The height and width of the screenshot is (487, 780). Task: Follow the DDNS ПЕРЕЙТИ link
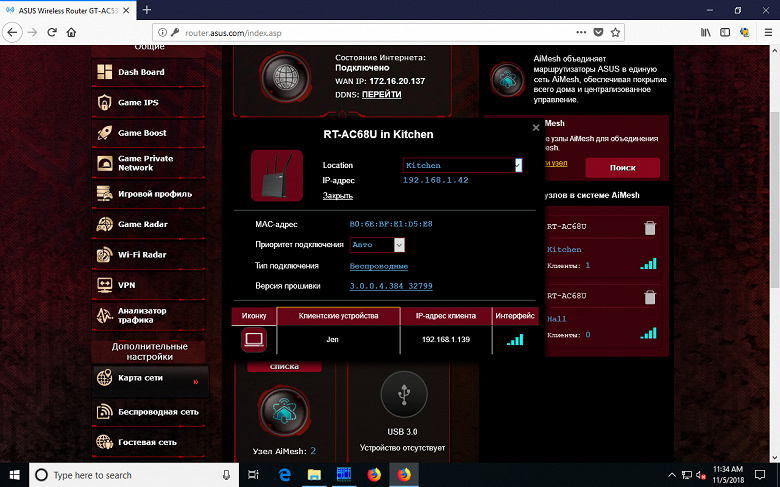click(x=382, y=95)
